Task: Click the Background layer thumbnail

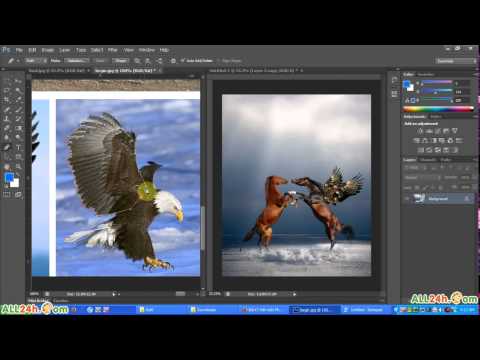Action: [x=419, y=199]
